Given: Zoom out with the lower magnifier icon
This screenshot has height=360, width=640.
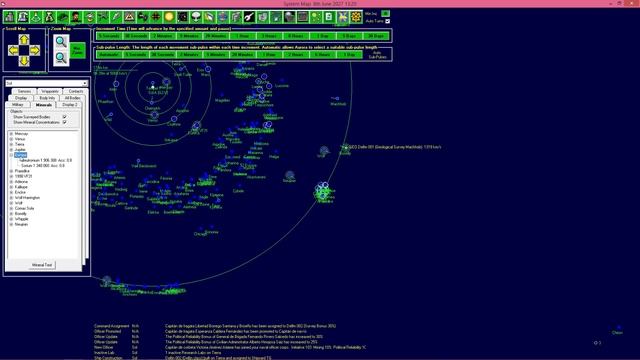Looking at the screenshot, I should pyautogui.click(x=61, y=58).
